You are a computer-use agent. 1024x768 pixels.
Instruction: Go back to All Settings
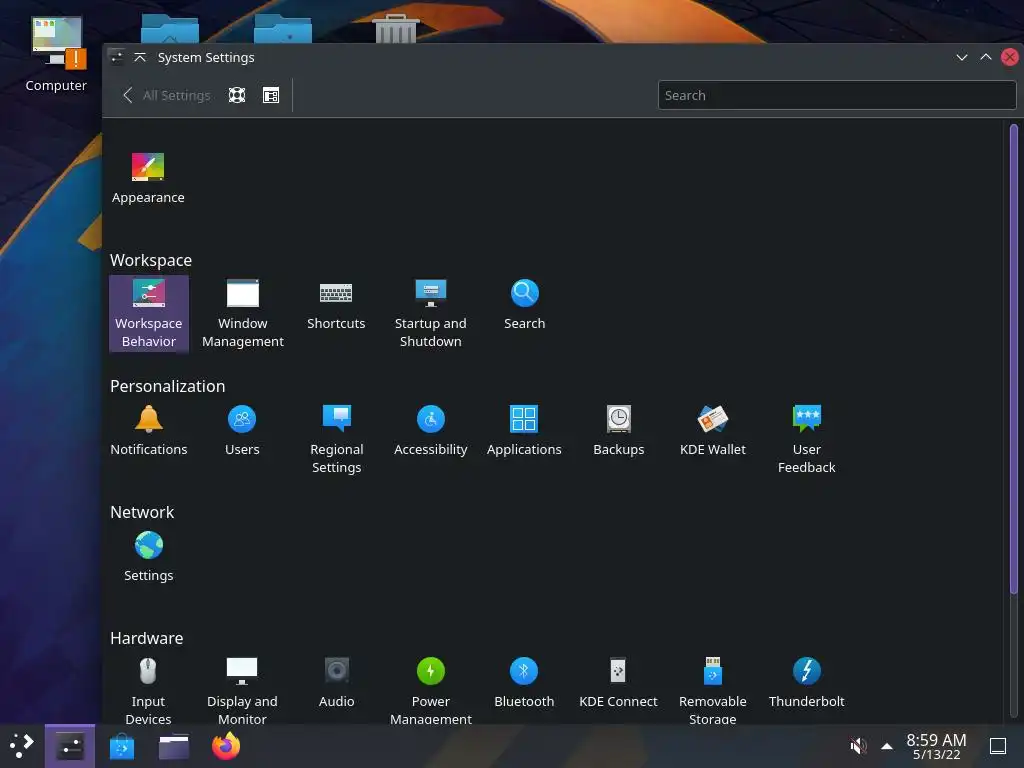coord(167,95)
